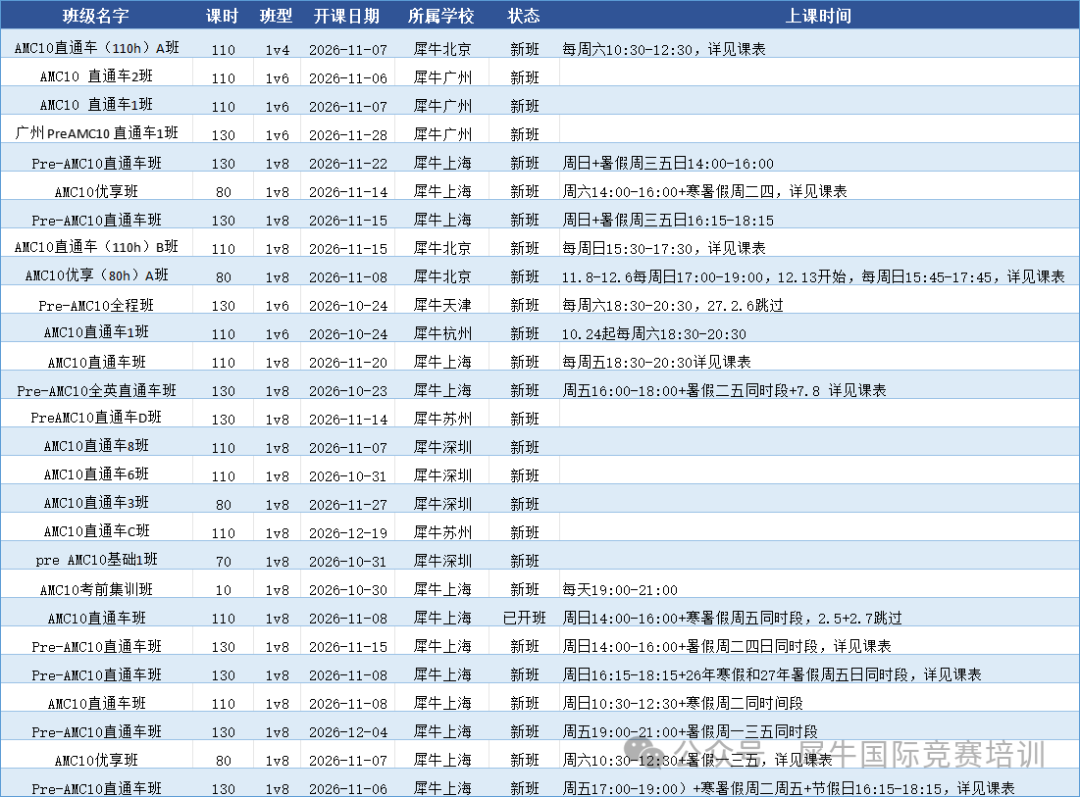Click the 1v4 class type cell

278,50
